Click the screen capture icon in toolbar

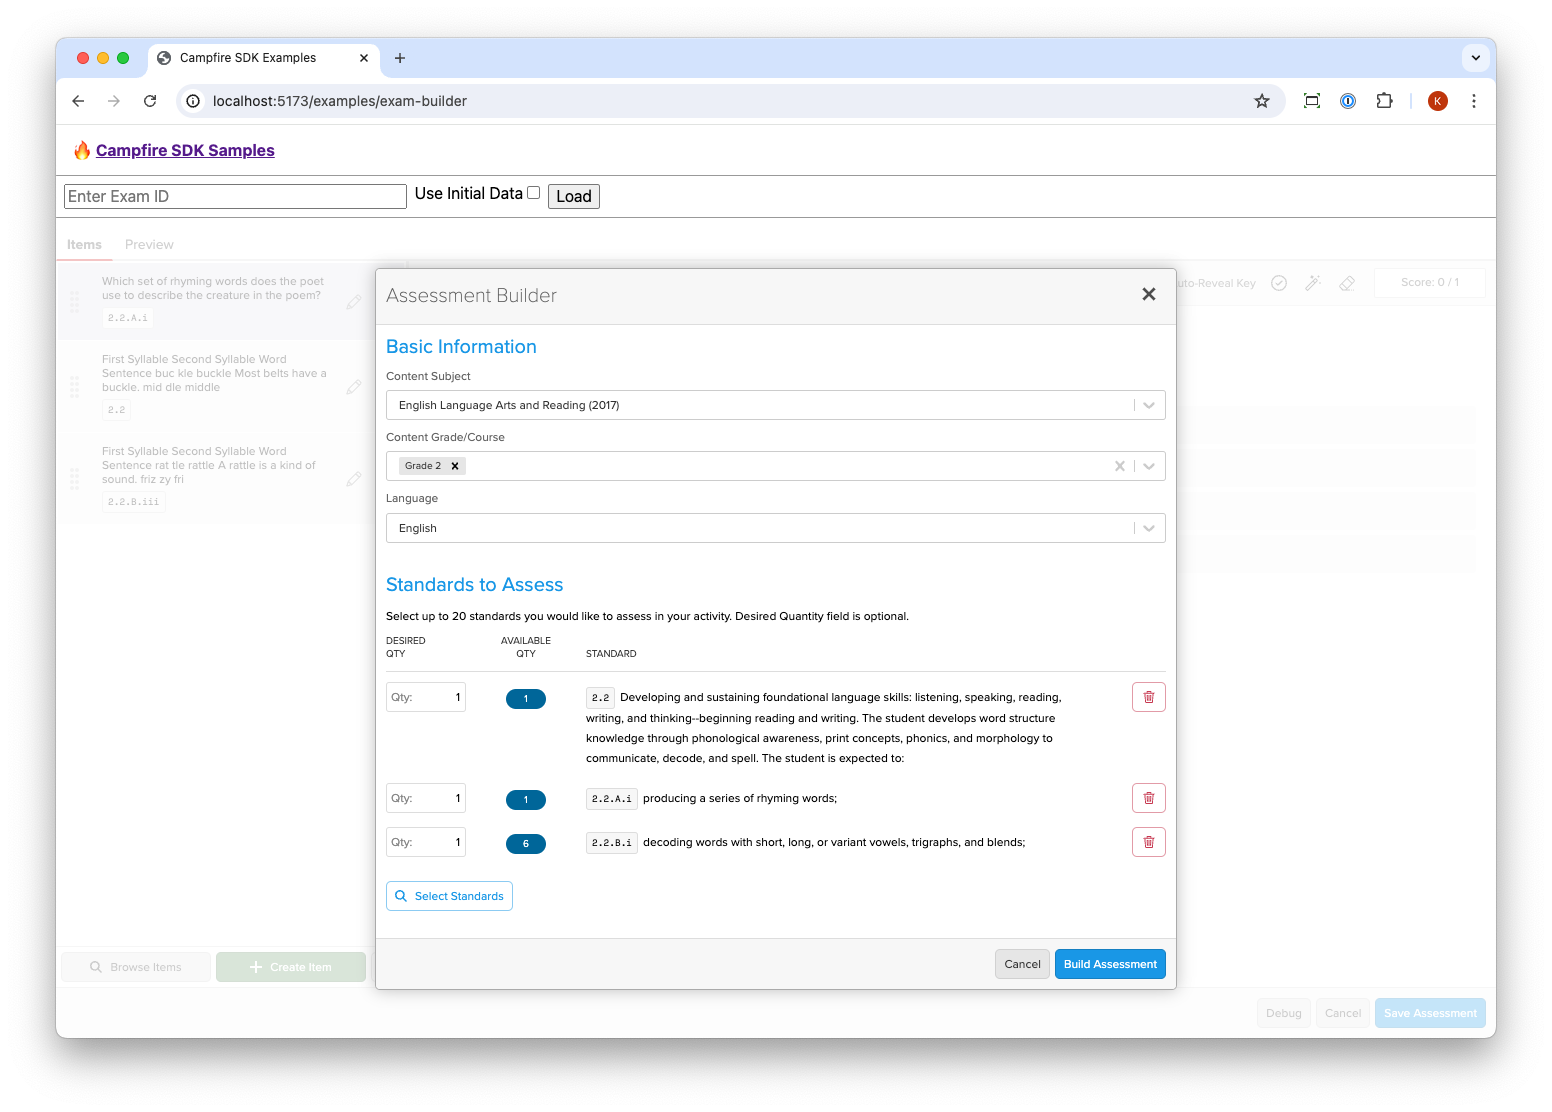1311,101
